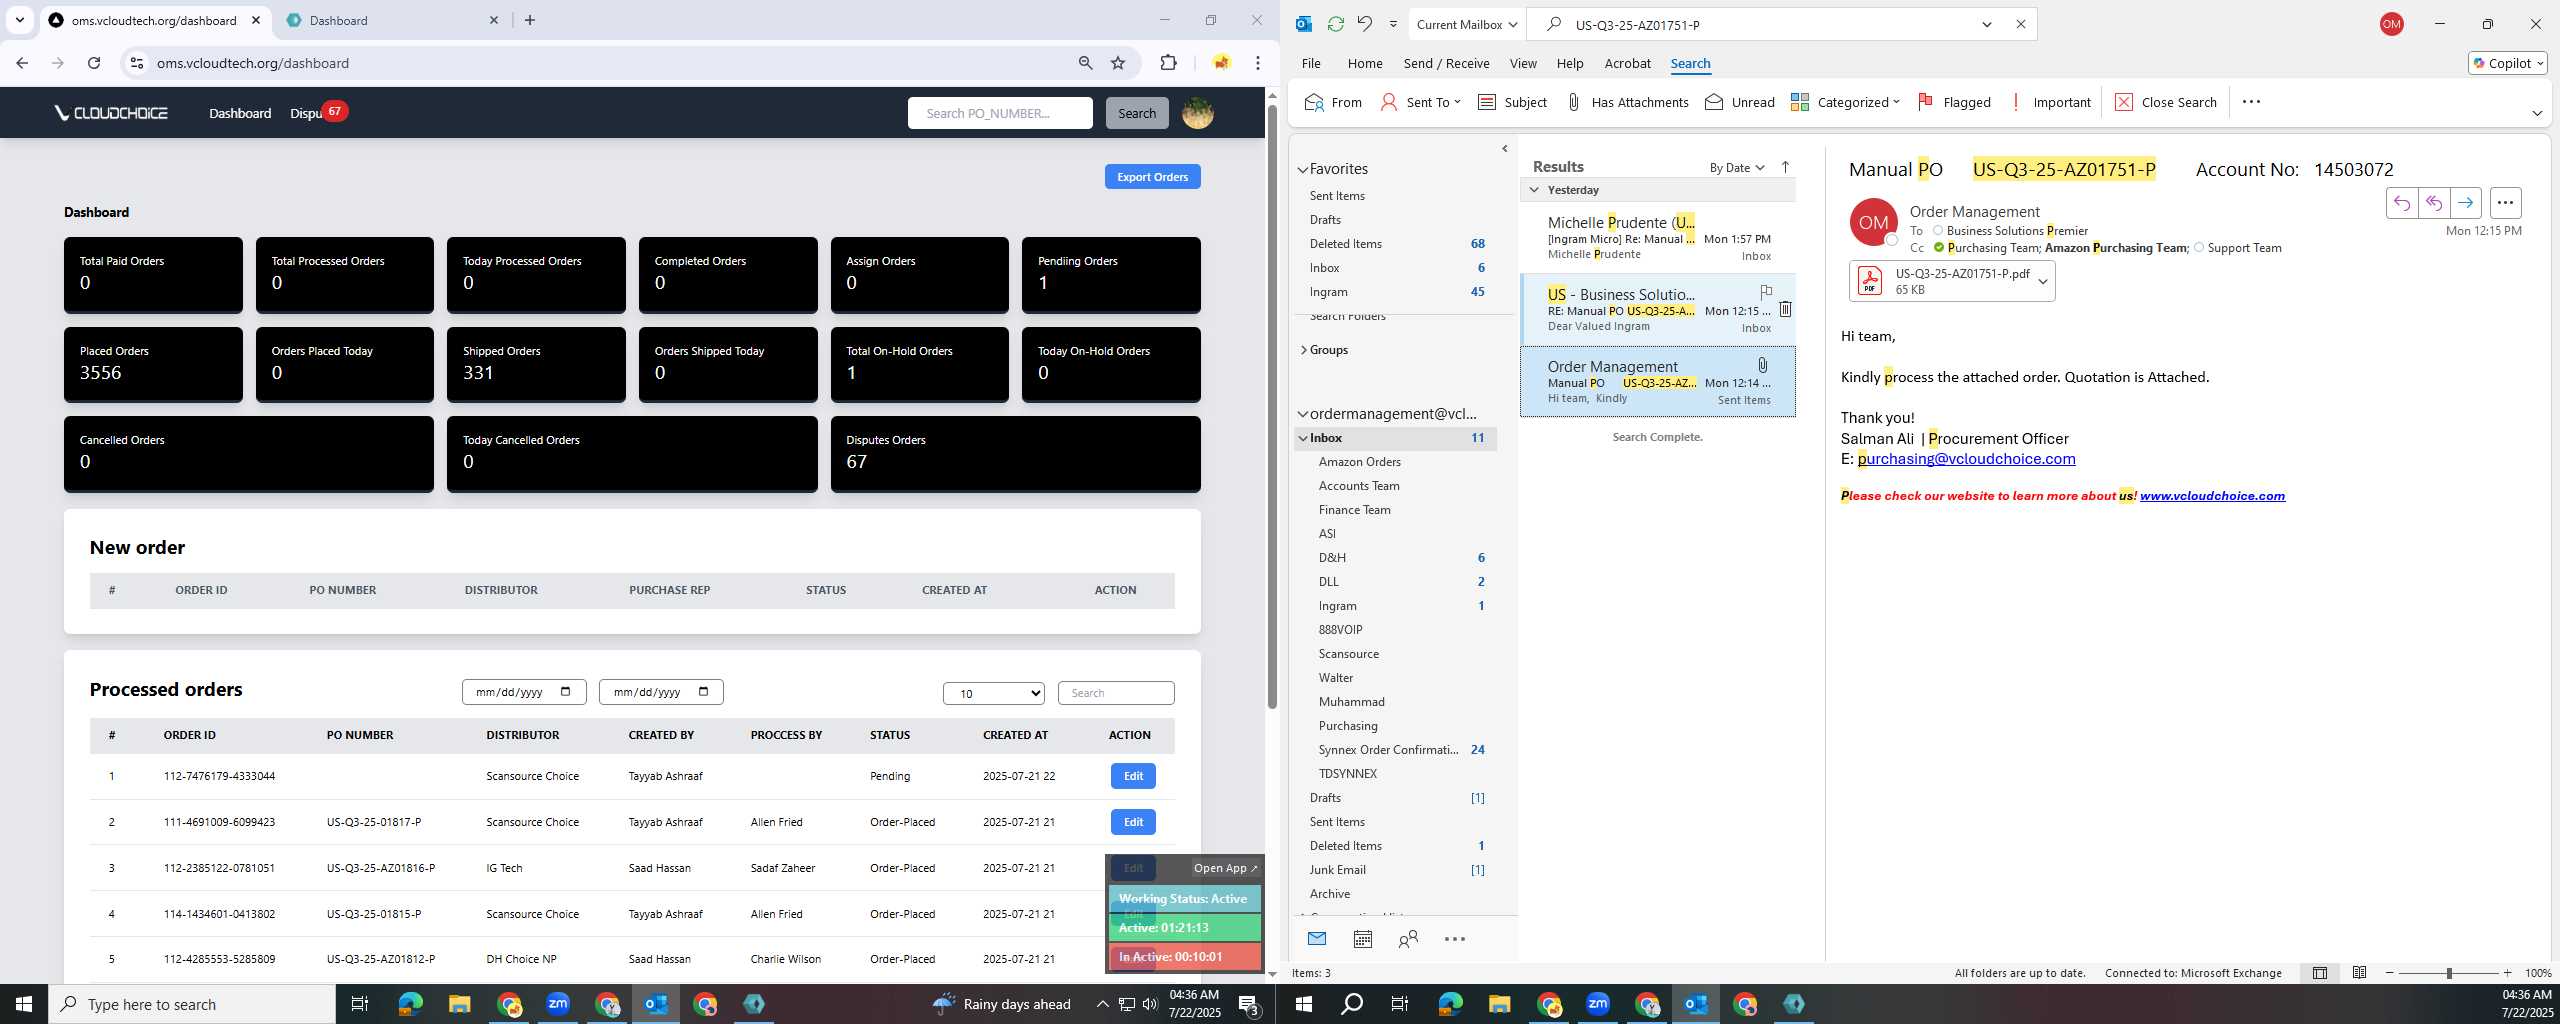Reload the dashboard page
The height and width of the screenshot is (1024, 2560).
(94, 63)
